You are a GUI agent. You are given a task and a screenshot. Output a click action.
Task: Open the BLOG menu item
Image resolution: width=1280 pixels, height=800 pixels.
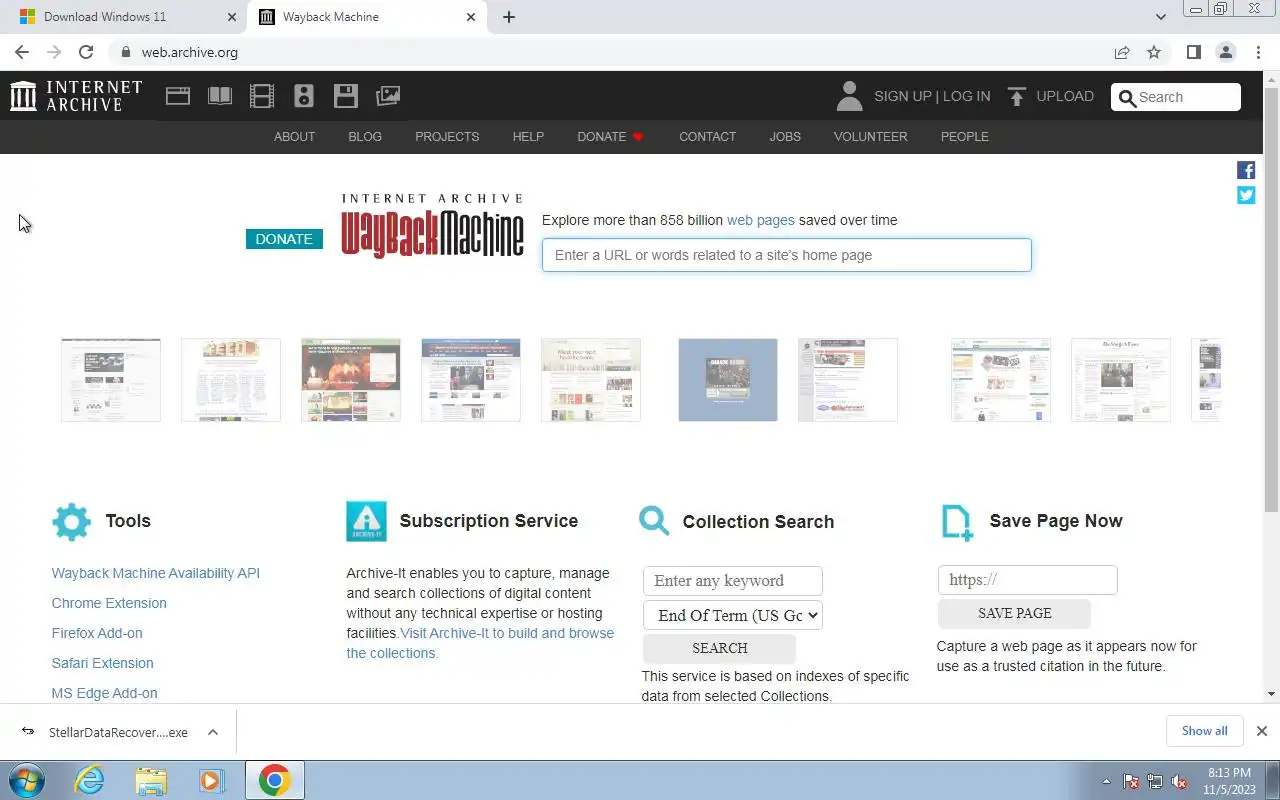point(365,136)
